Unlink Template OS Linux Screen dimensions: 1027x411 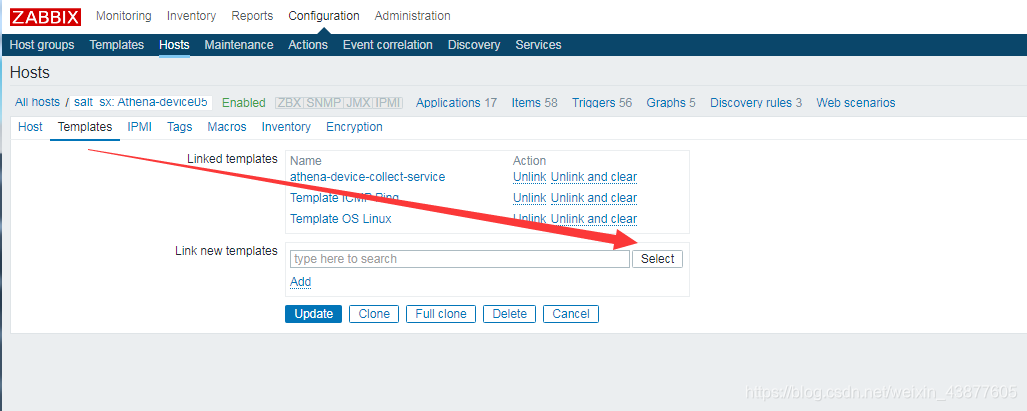click(529, 219)
